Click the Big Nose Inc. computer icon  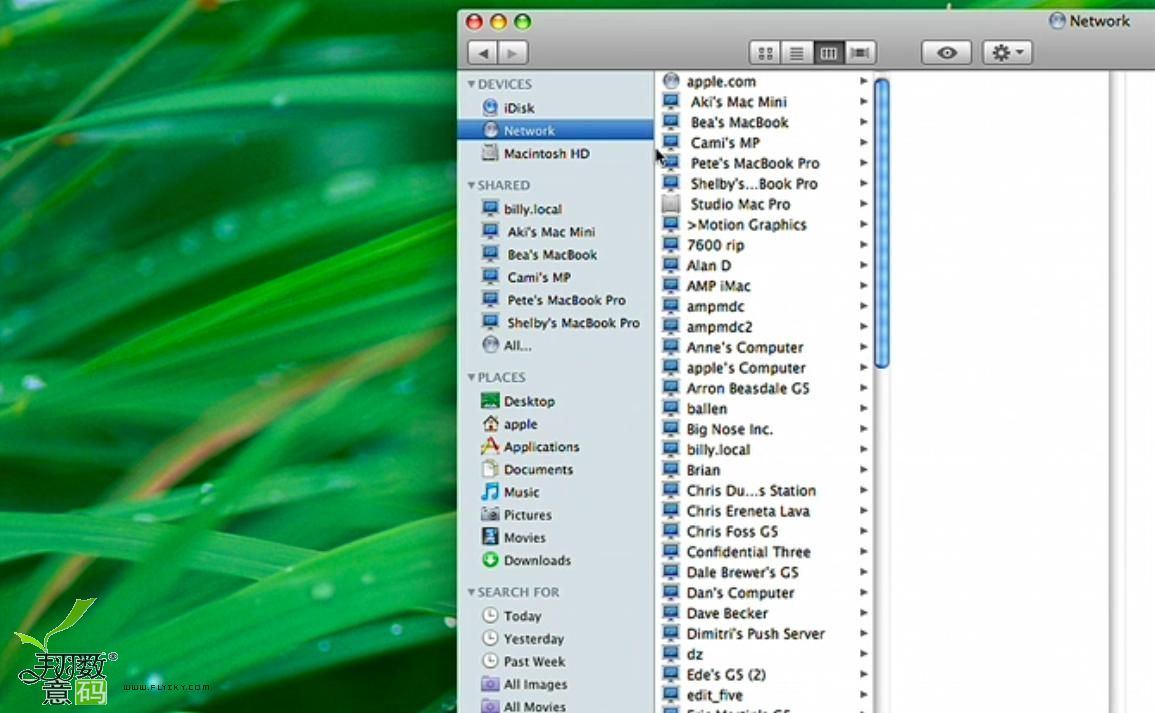(671, 429)
